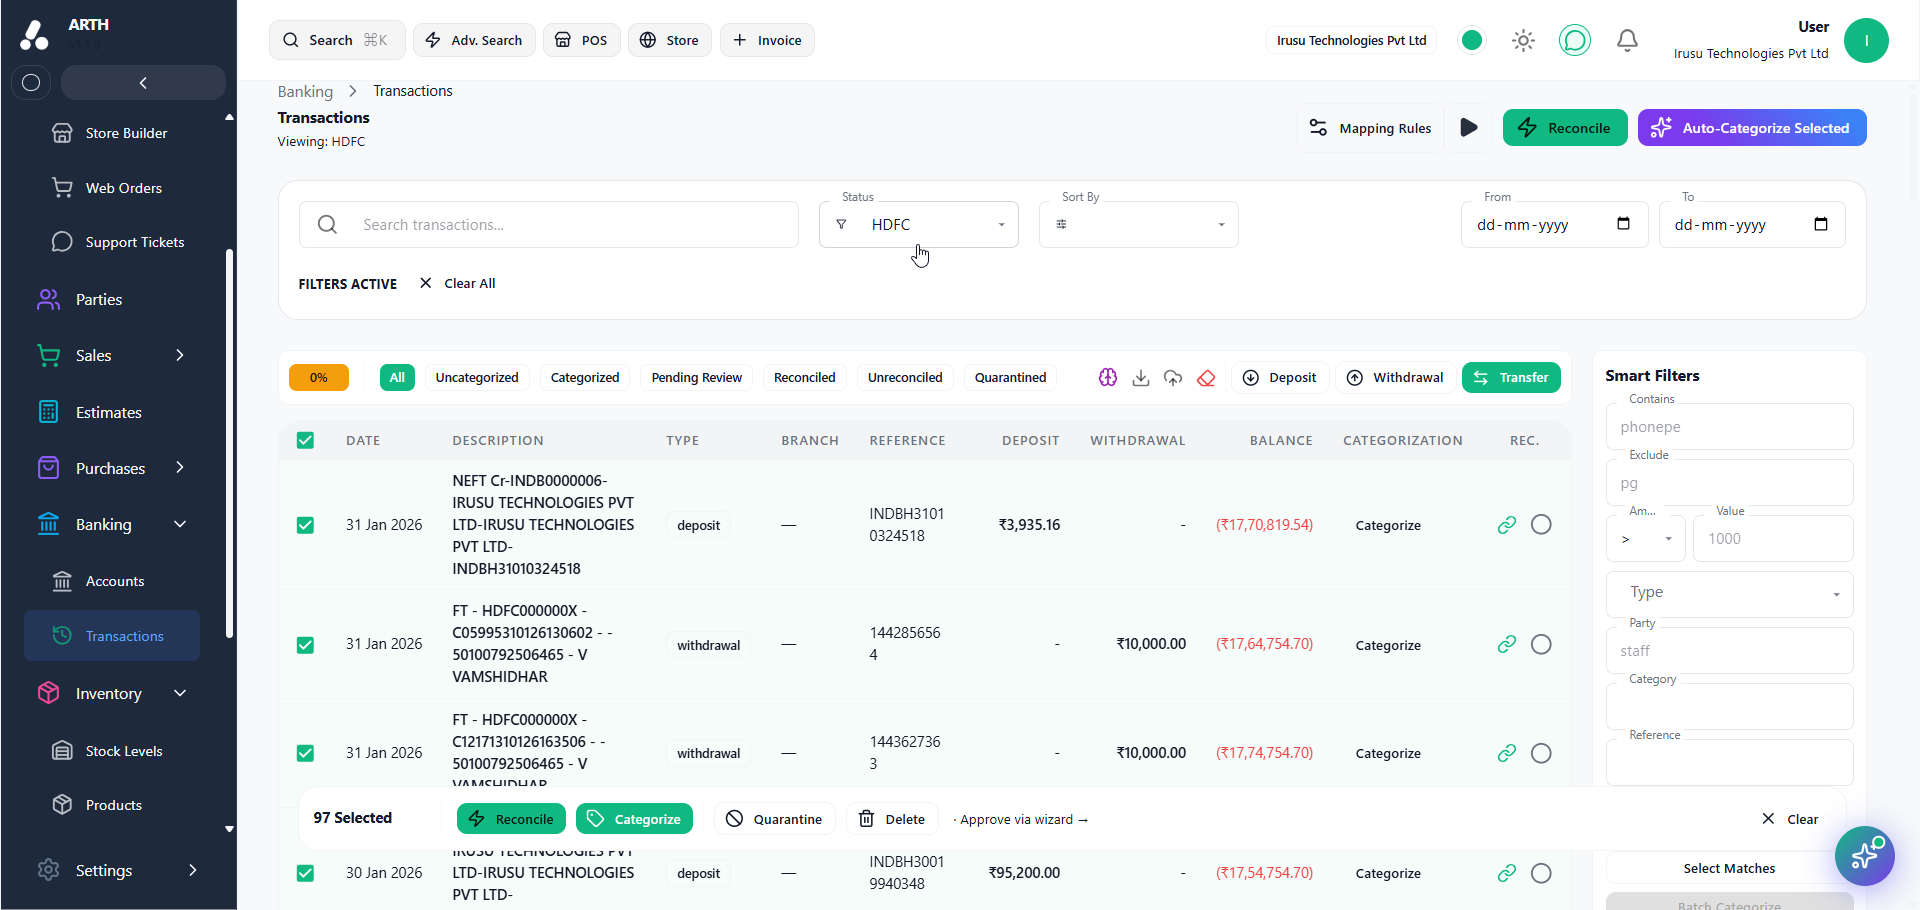Toggle light theme sun icon
The image size is (1920, 910).
coord(1523,40)
